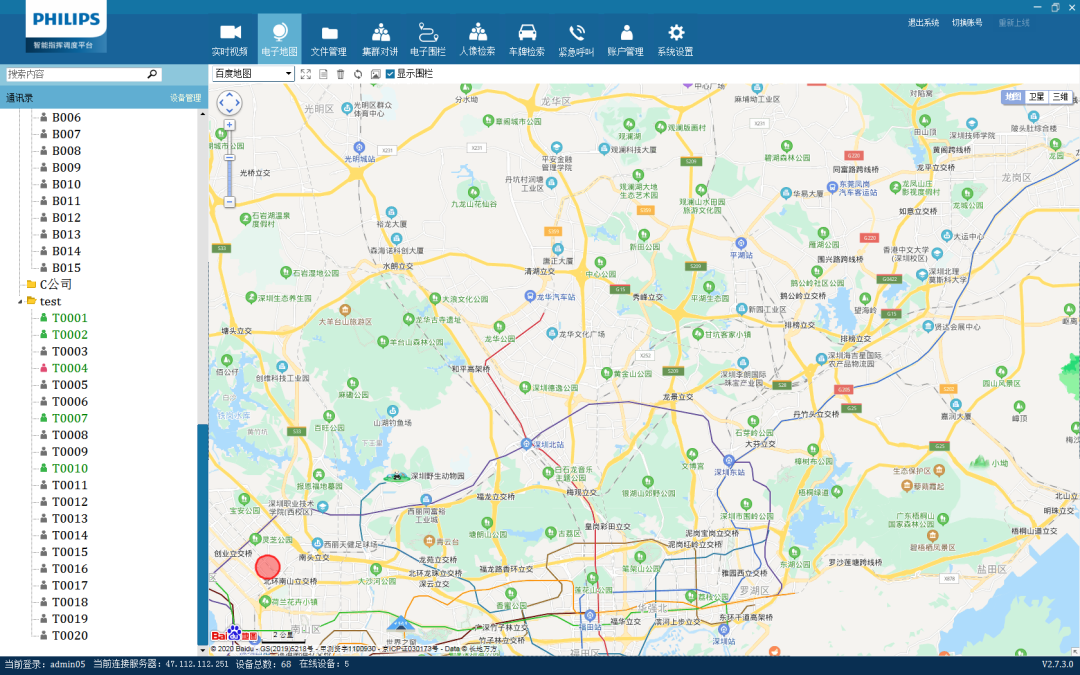Select the 电子地图 map module
The width and height of the screenshot is (1080, 675).
point(279,40)
